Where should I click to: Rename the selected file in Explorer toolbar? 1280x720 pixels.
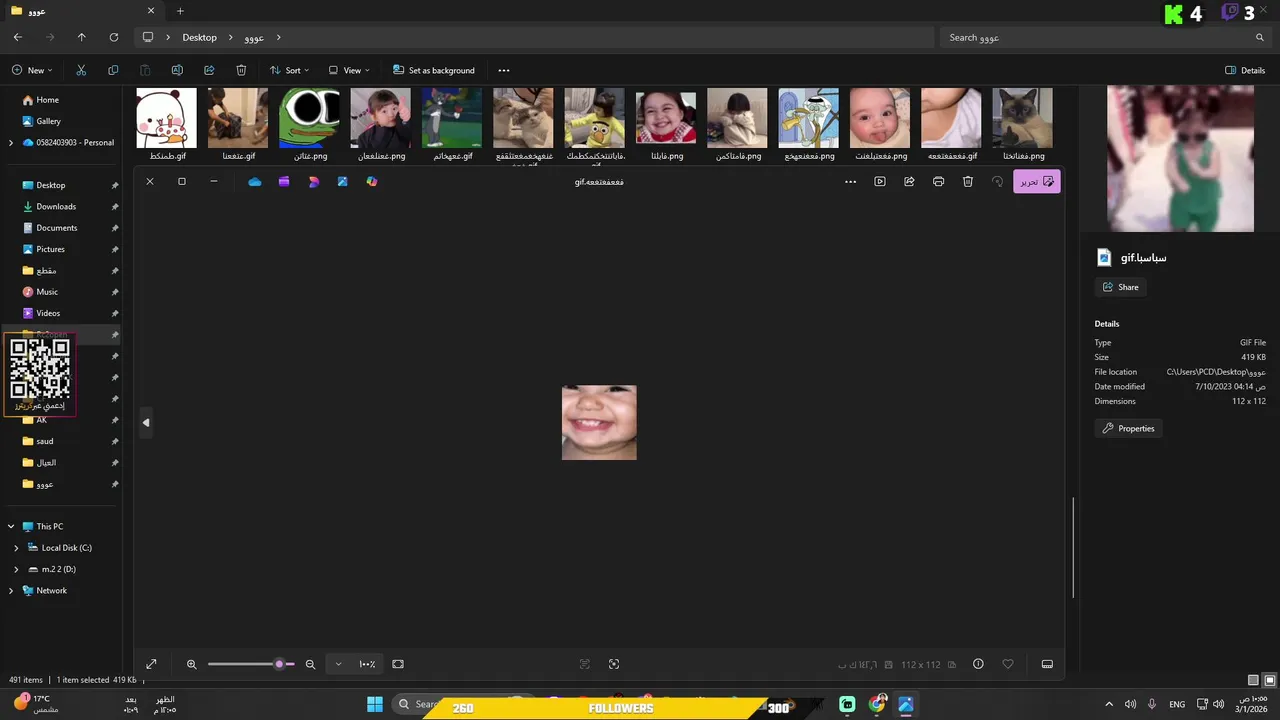coord(177,70)
